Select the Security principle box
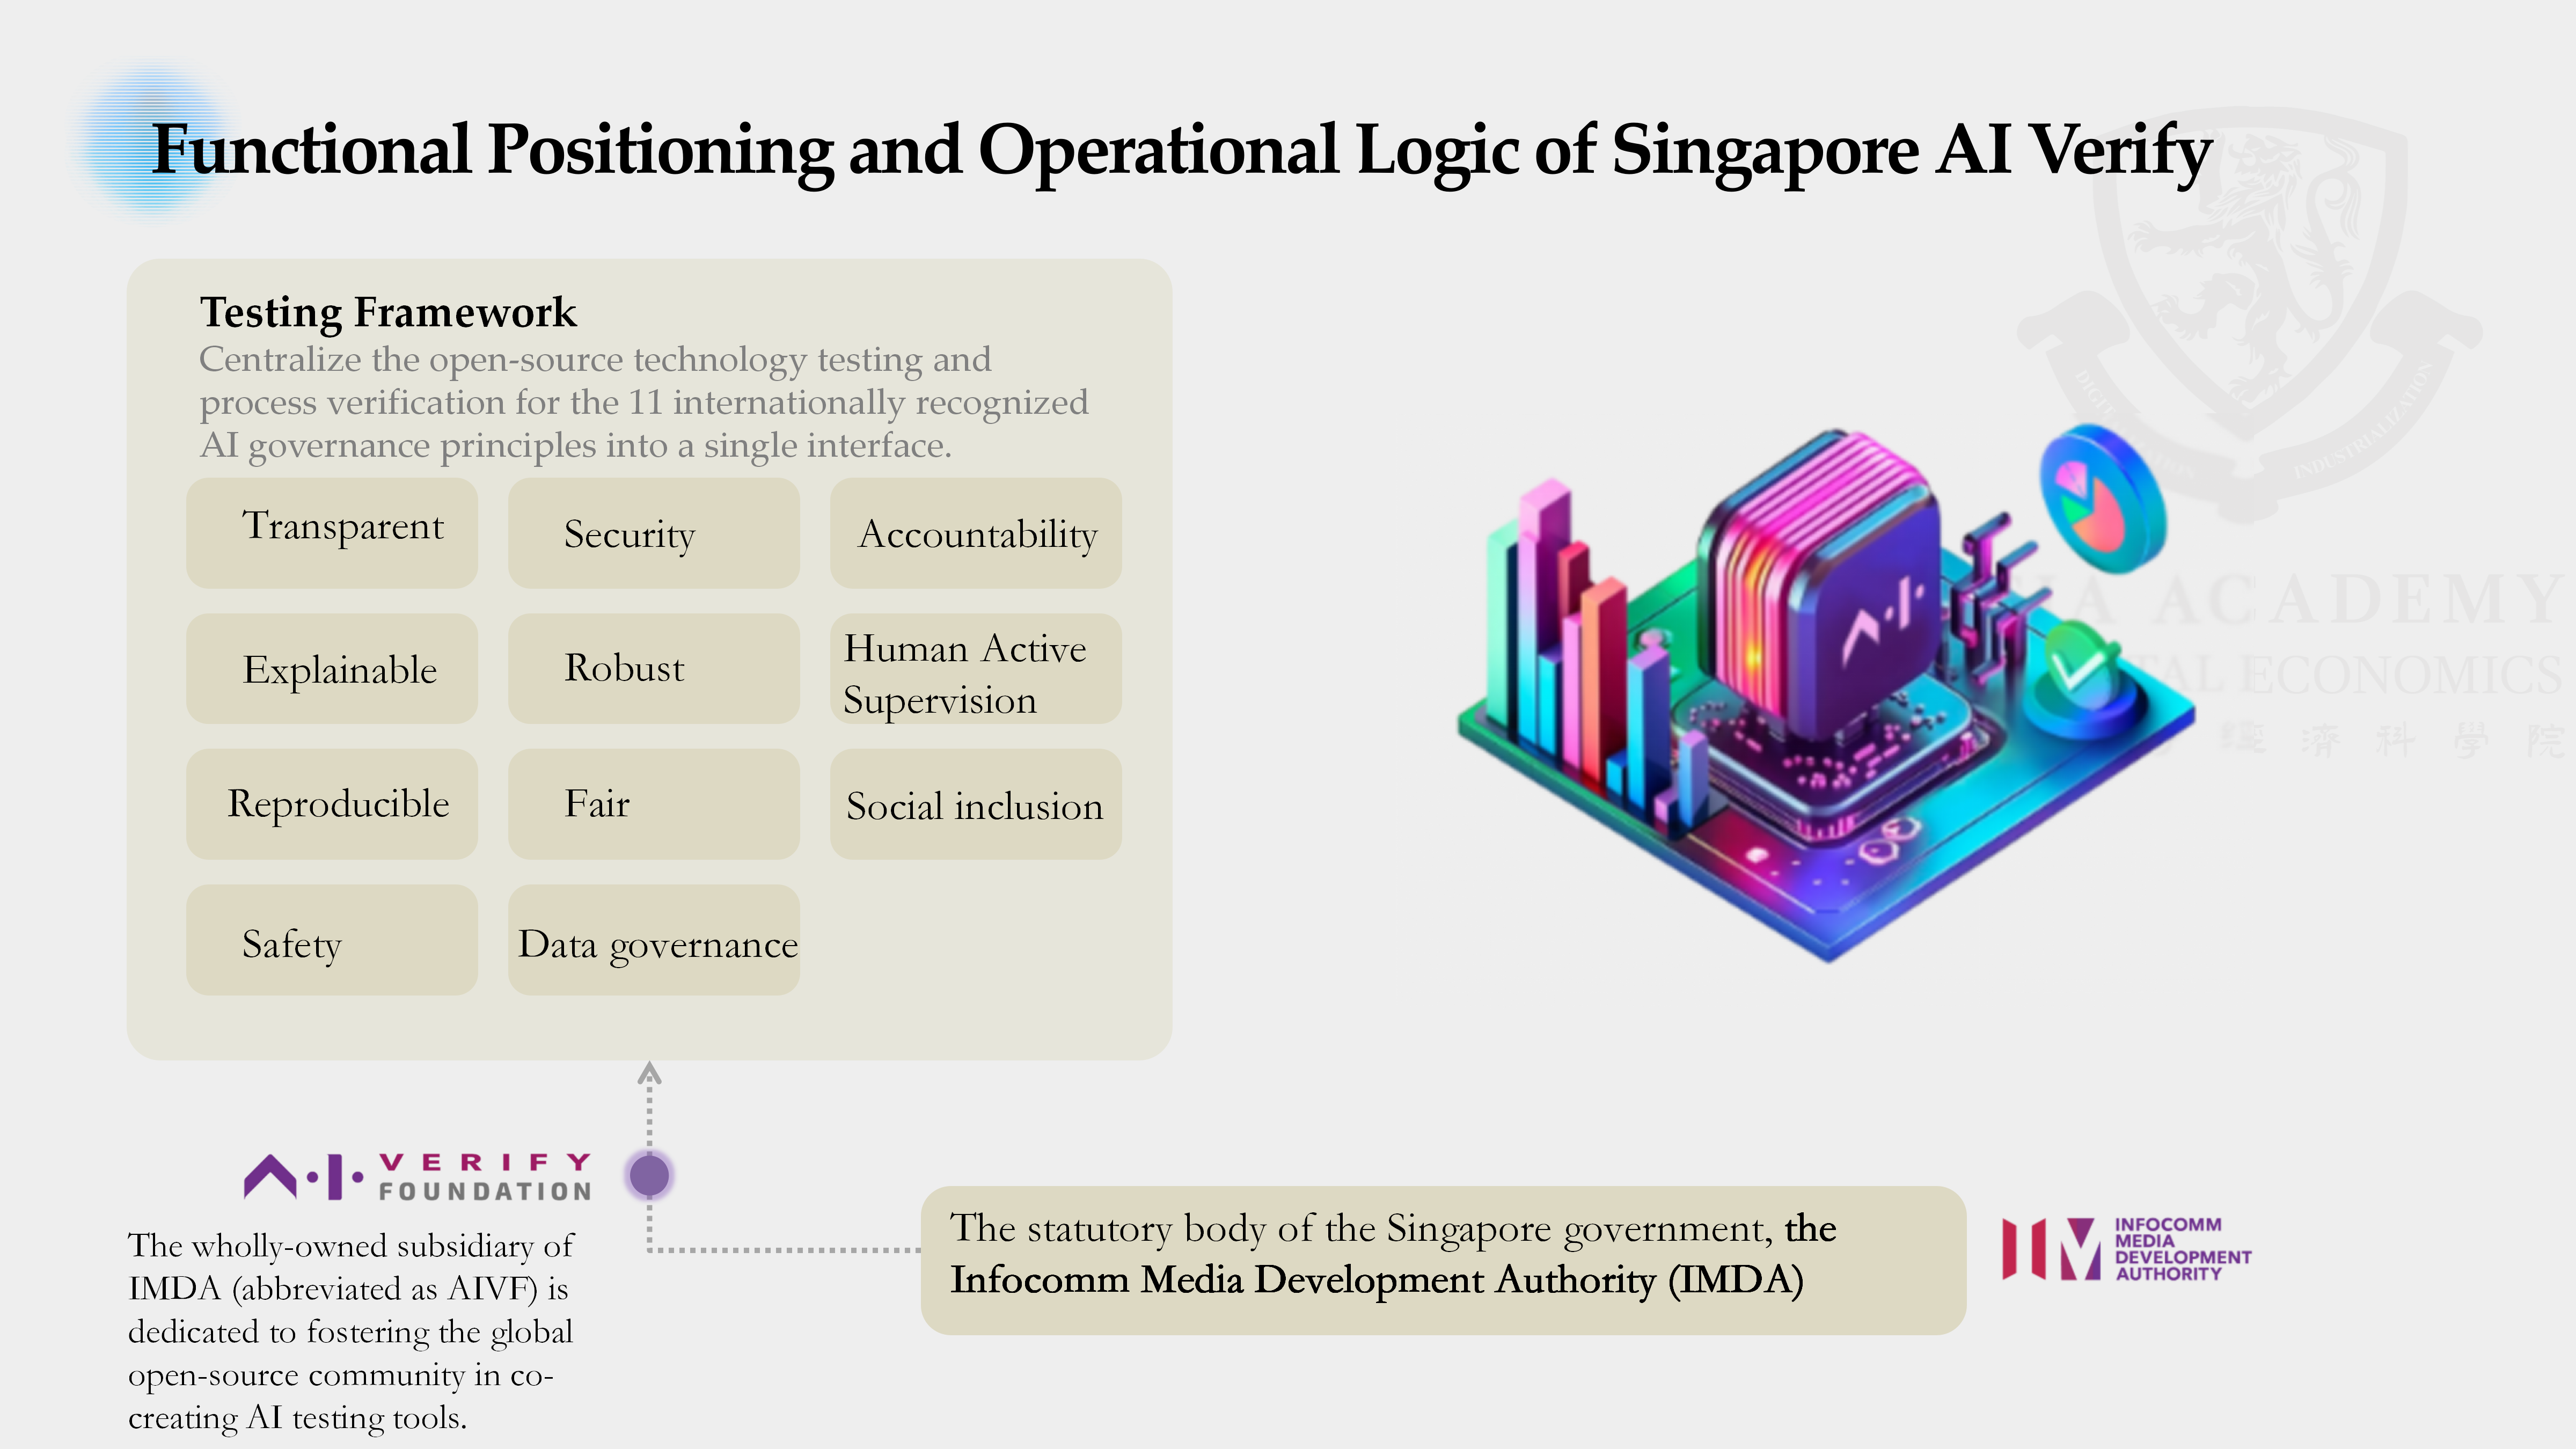Viewport: 2576px width, 1449px height. coord(654,533)
